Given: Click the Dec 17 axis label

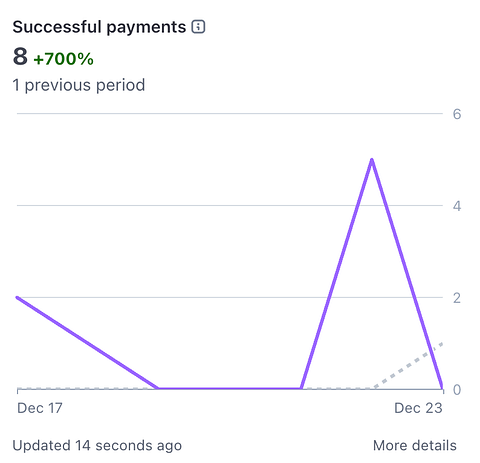Looking at the screenshot, I should pyautogui.click(x=40, y=408).
